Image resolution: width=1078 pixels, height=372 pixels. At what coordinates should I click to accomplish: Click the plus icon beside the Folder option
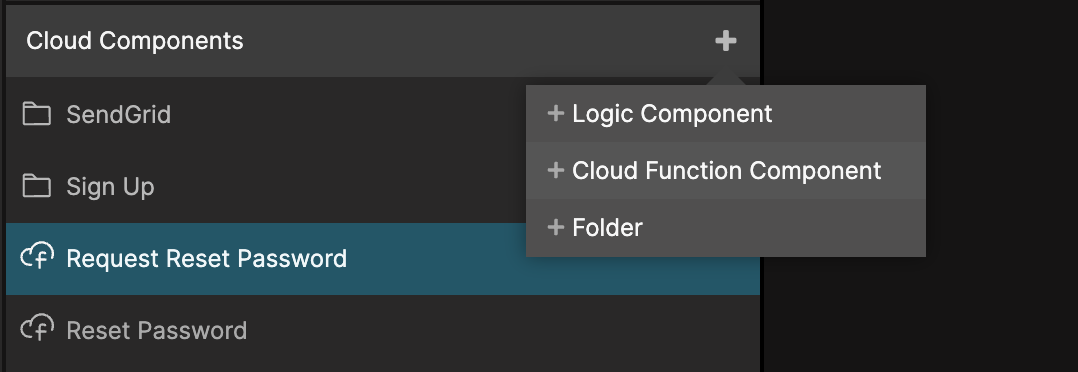556,227
